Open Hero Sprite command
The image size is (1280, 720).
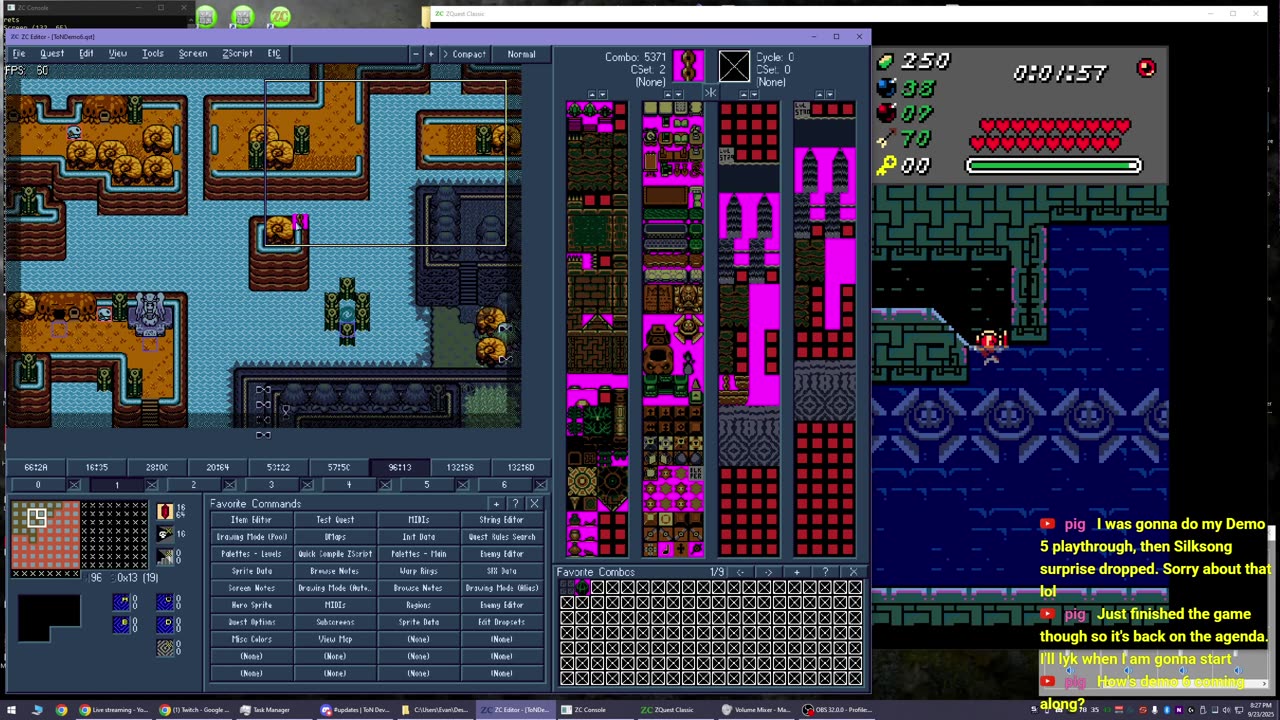click(x=251, y=605)
